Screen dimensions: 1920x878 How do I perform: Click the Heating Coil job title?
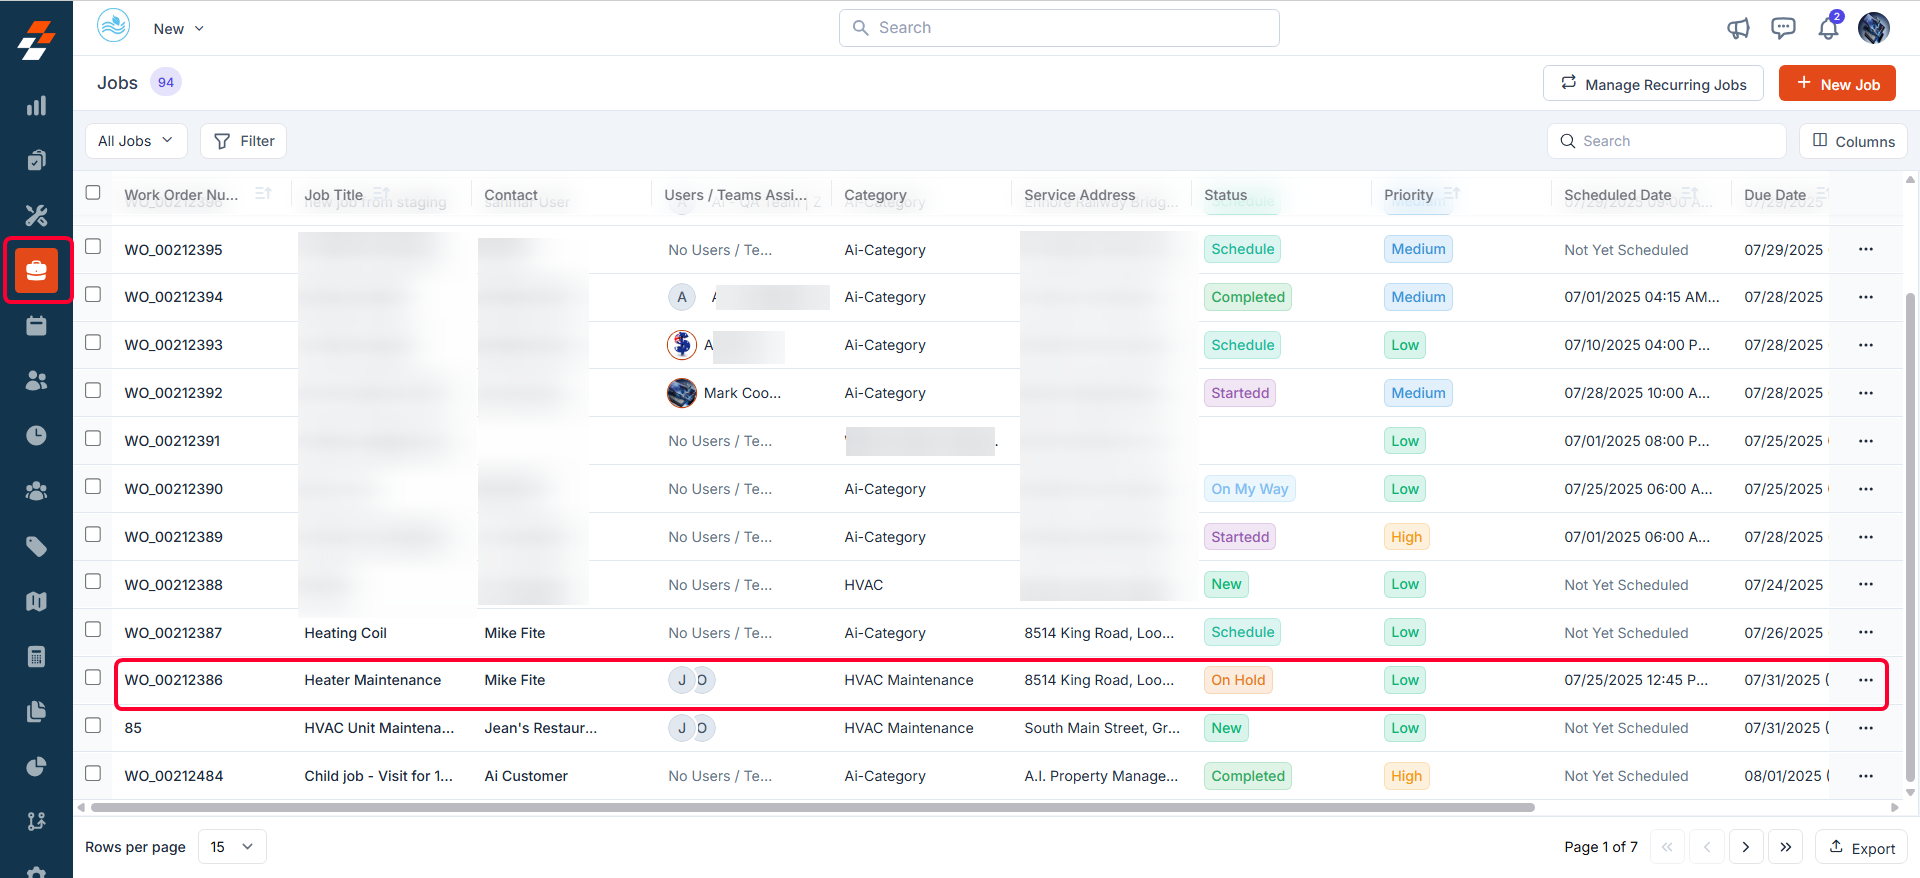tap(345, 633)
